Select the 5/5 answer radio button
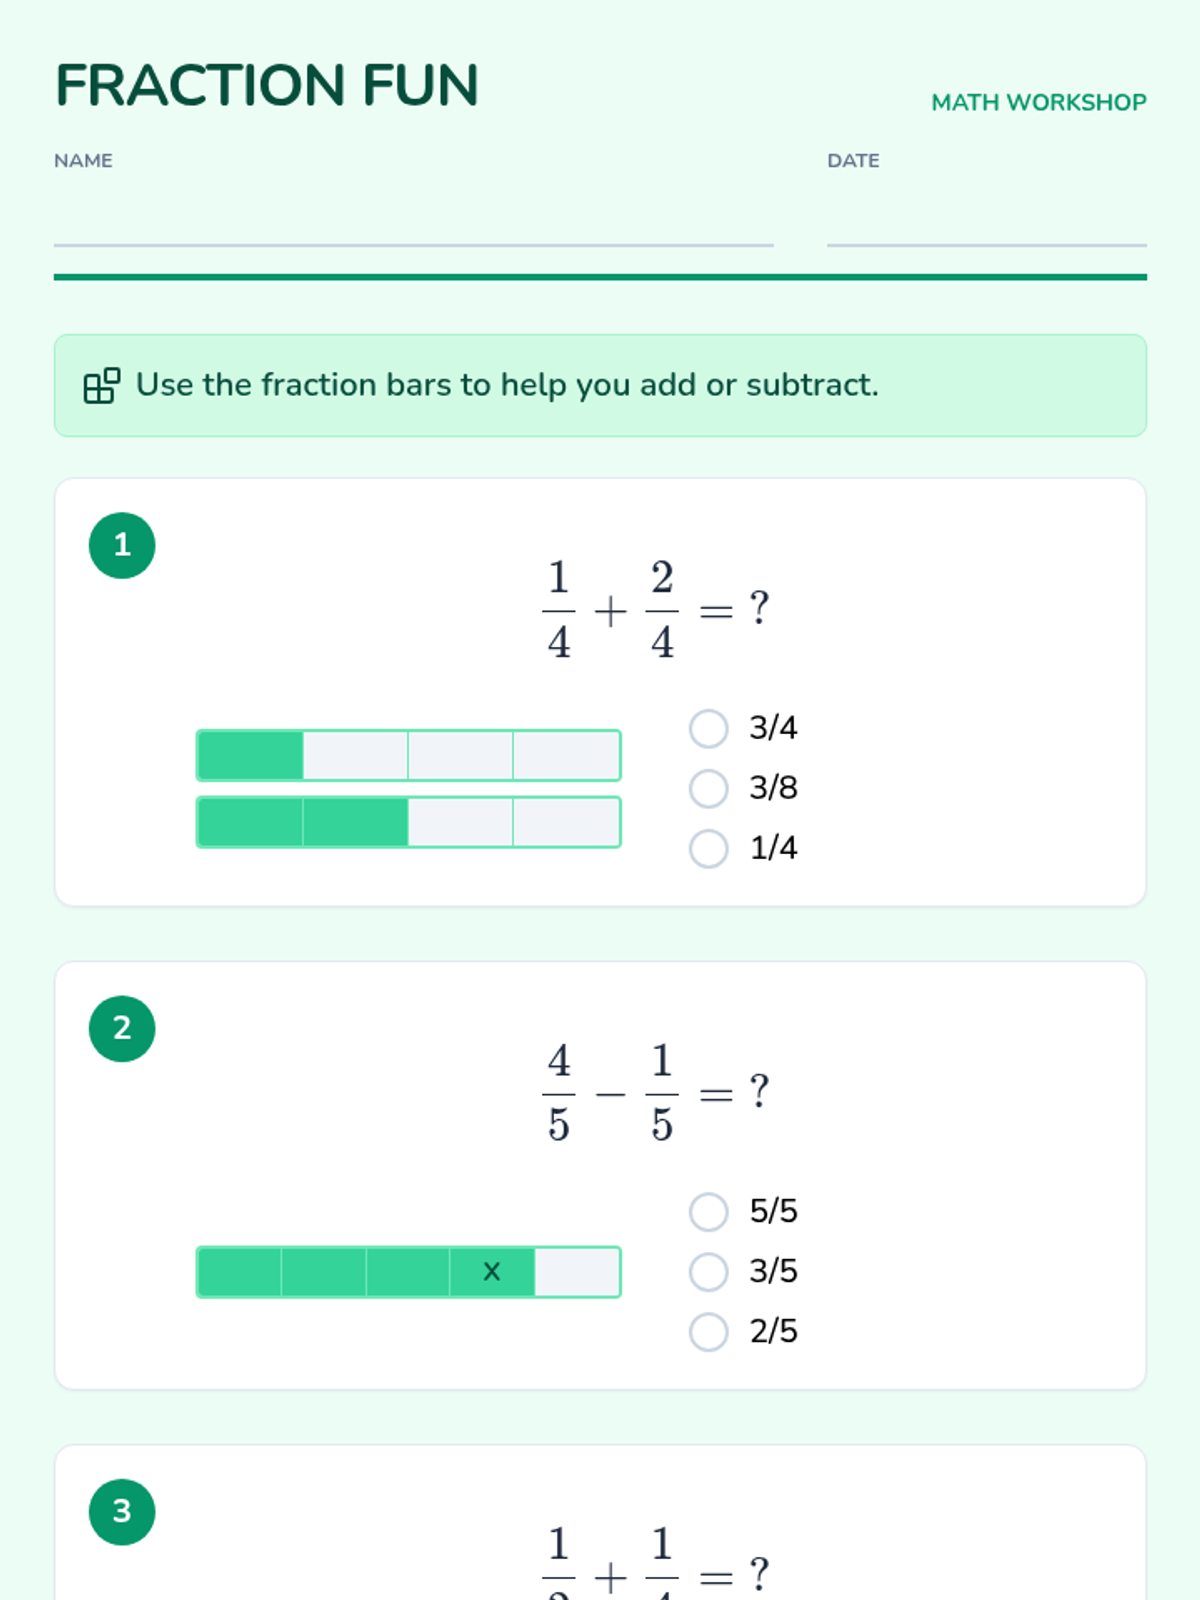Image resolution: width=1200 pixels, height=1600 pixels. 708,1211
